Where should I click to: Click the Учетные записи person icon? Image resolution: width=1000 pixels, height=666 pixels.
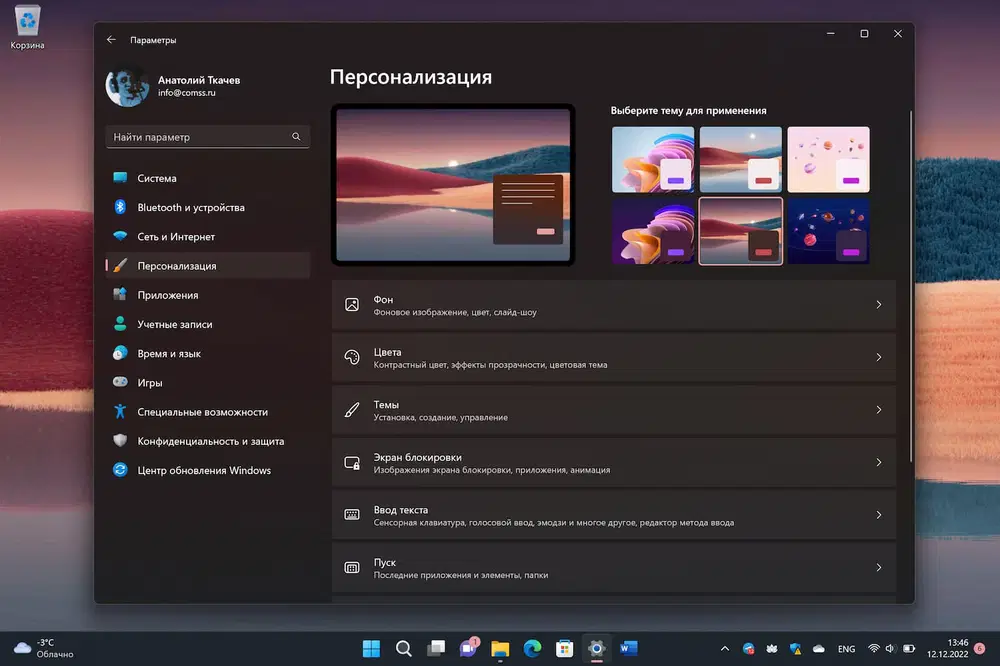point(120,324)
